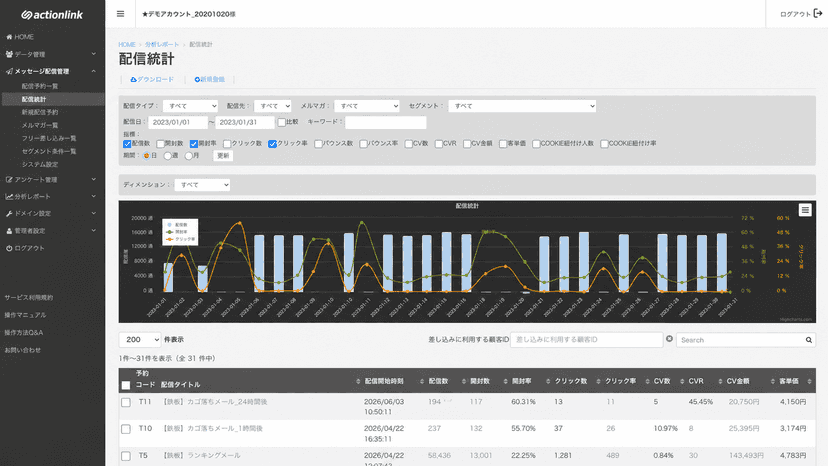Viewport: 828px width, 466px height.
Task: Sort table by 配信開始時刻 column
Action: click(384, 381)
